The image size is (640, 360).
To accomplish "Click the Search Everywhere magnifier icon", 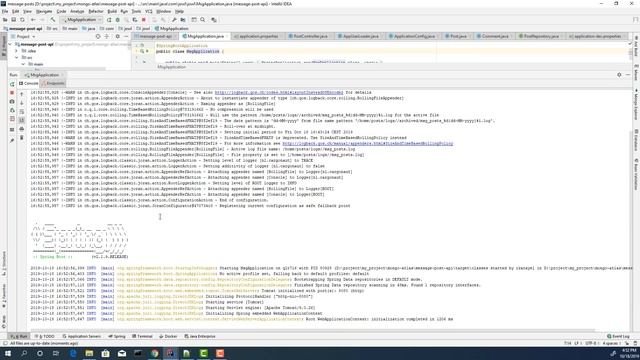I will pyautogui.click(x=202, y=20).
